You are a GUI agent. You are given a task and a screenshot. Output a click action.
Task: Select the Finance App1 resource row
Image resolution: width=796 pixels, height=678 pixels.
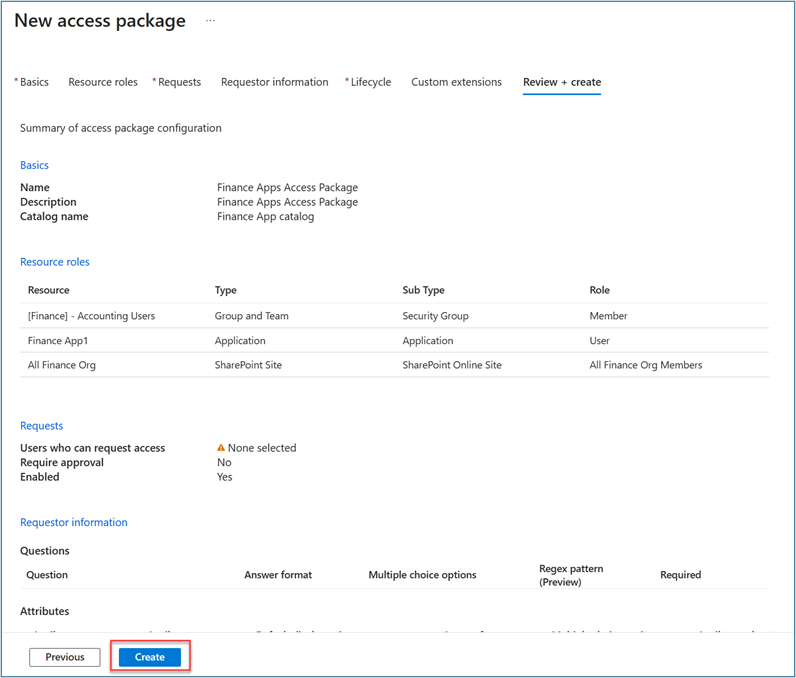click(394, 341)
